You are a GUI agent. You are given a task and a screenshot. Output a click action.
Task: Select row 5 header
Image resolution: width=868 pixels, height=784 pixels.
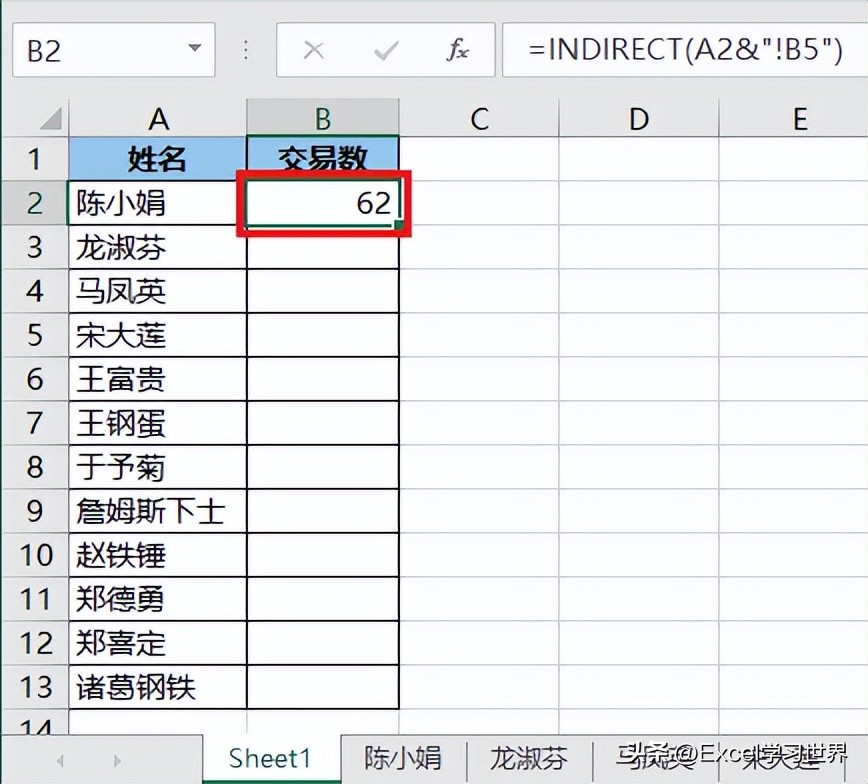(35, 335)
